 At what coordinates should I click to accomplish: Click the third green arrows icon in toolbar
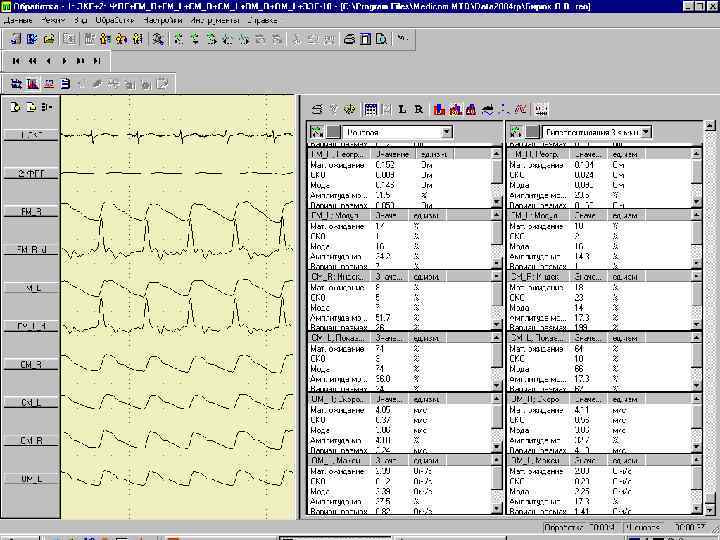point(211,39)
